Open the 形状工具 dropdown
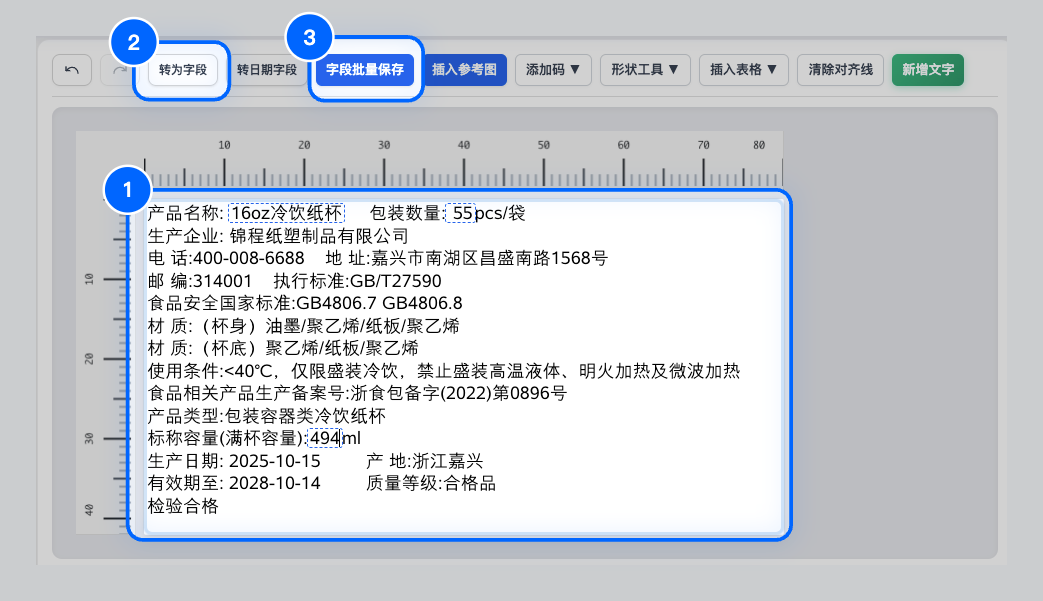 (645, 70)
